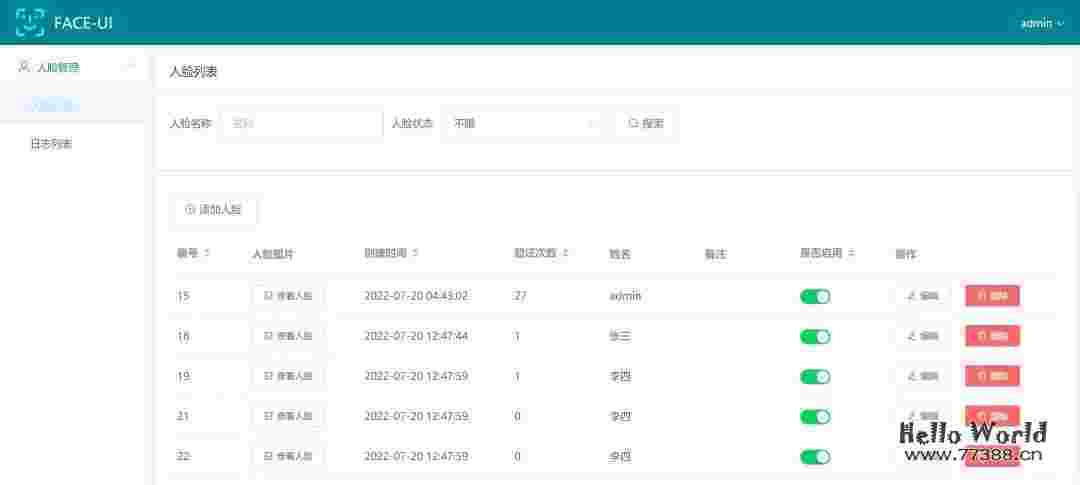This screenshot has height=485, width=1080.
Task: Focus the 人脸名称 input field
Action: pos(301,124)
